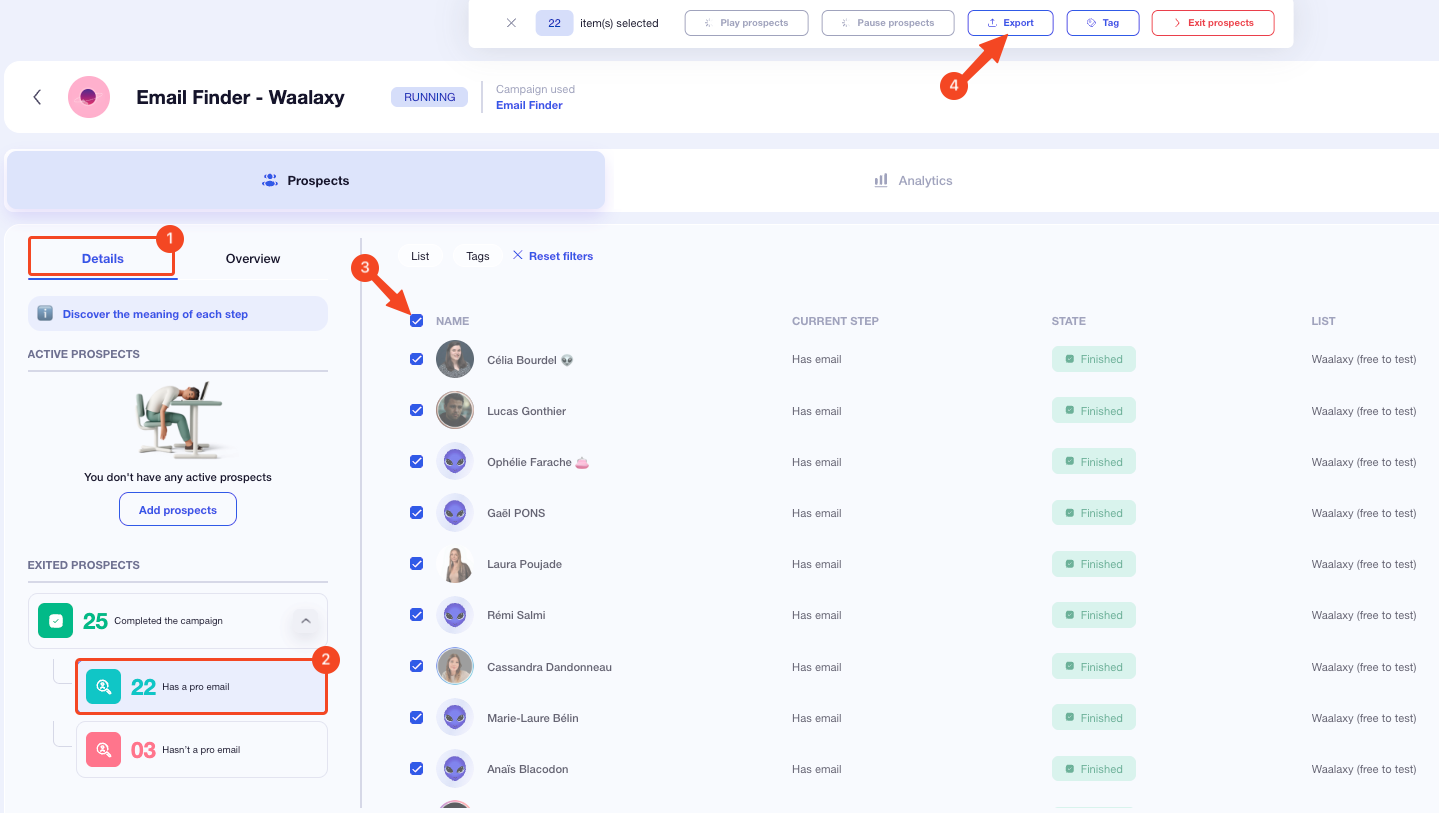Dismiss the selection bar with X icon
This screenshot has height=813, width=1439.
[x=511, y=23]
